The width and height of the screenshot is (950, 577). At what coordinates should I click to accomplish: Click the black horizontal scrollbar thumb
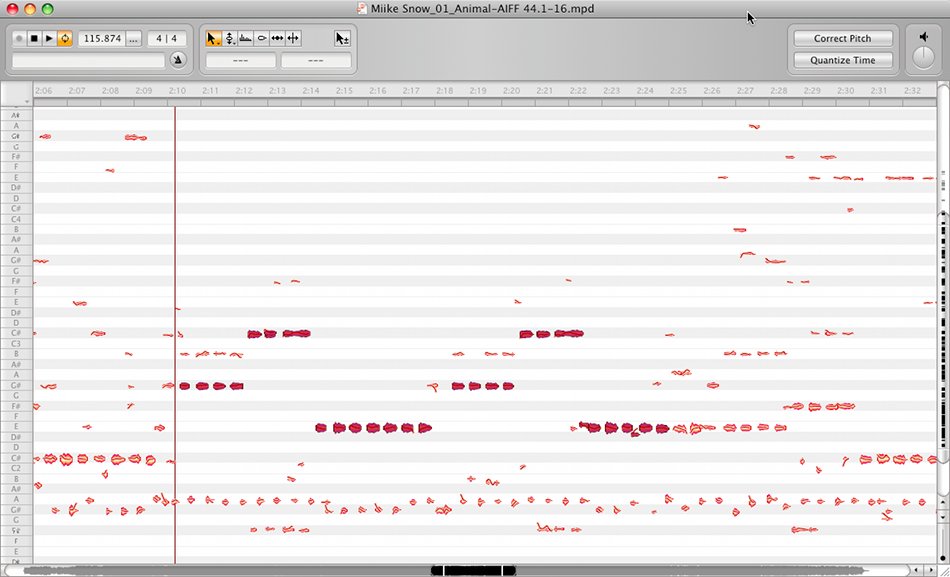pyautogui.click(x=473, y=570)
